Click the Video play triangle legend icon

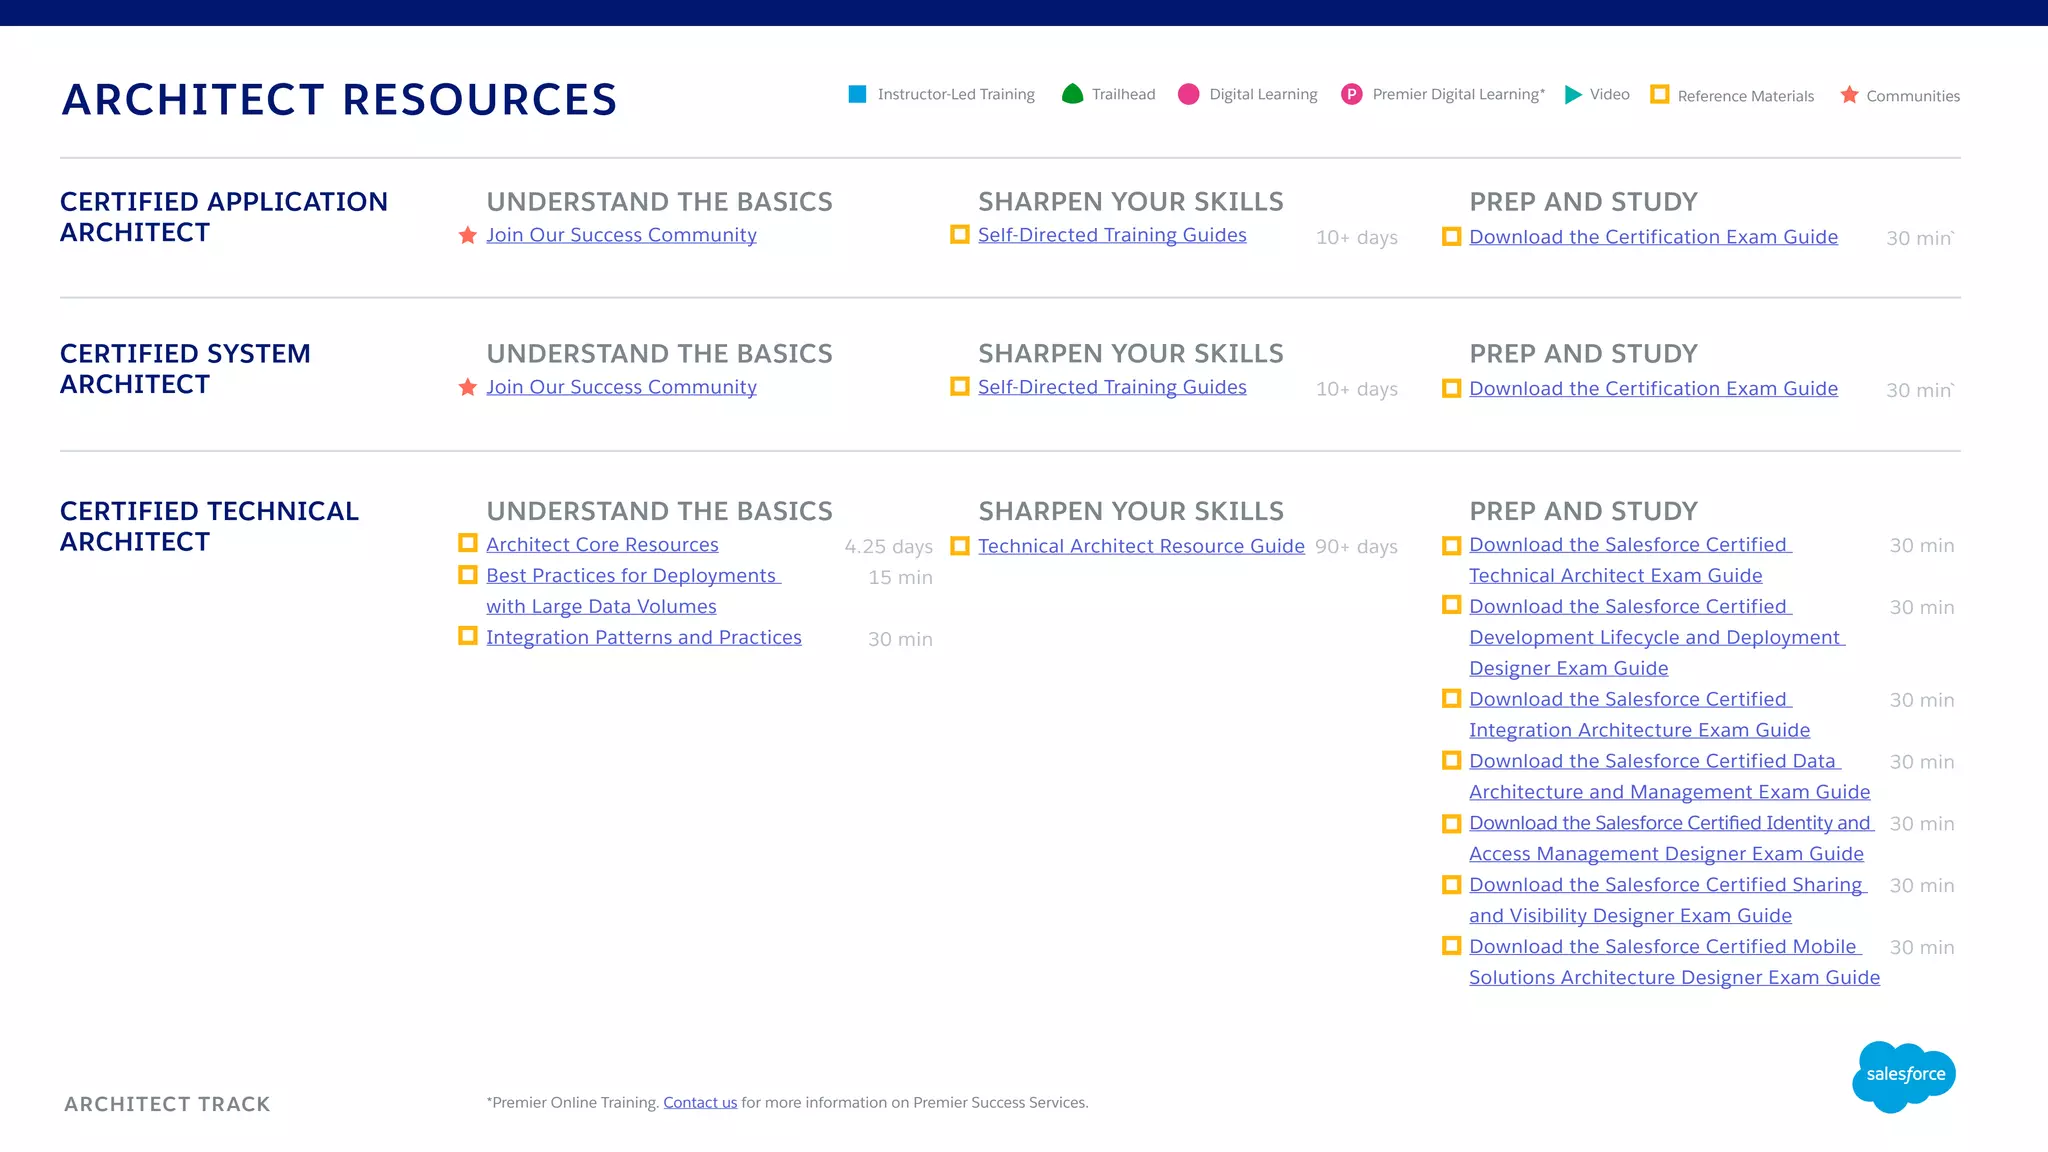point(1573,94)
